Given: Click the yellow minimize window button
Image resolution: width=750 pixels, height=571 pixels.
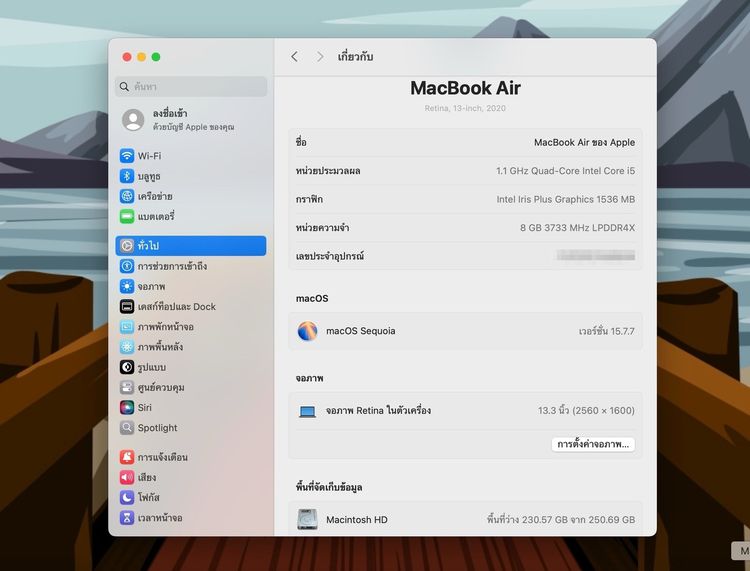Looking at the screenshot, I should [142, 57].
